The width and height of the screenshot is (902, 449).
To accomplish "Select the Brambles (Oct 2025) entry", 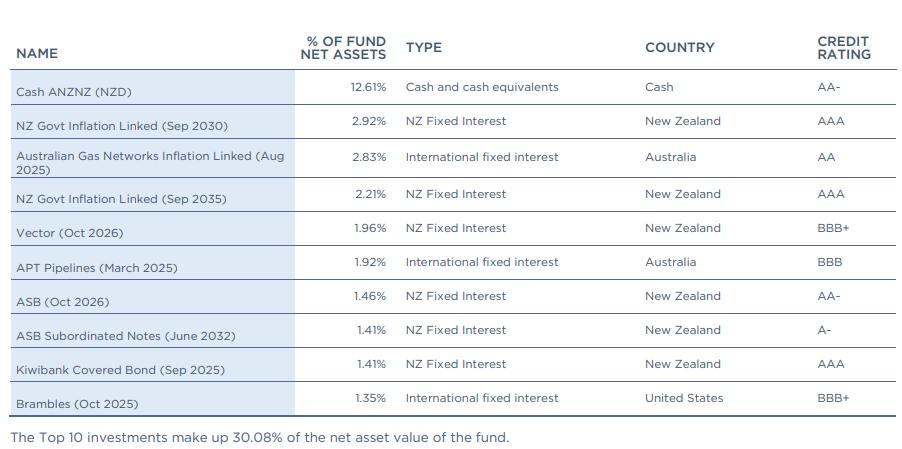I will [77, 404].
